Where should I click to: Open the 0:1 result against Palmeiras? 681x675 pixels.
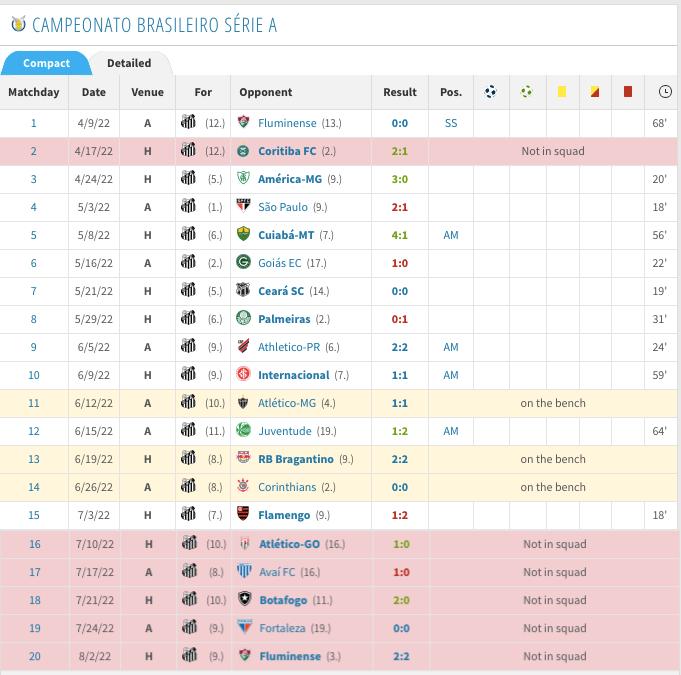[x=400, y=319]
